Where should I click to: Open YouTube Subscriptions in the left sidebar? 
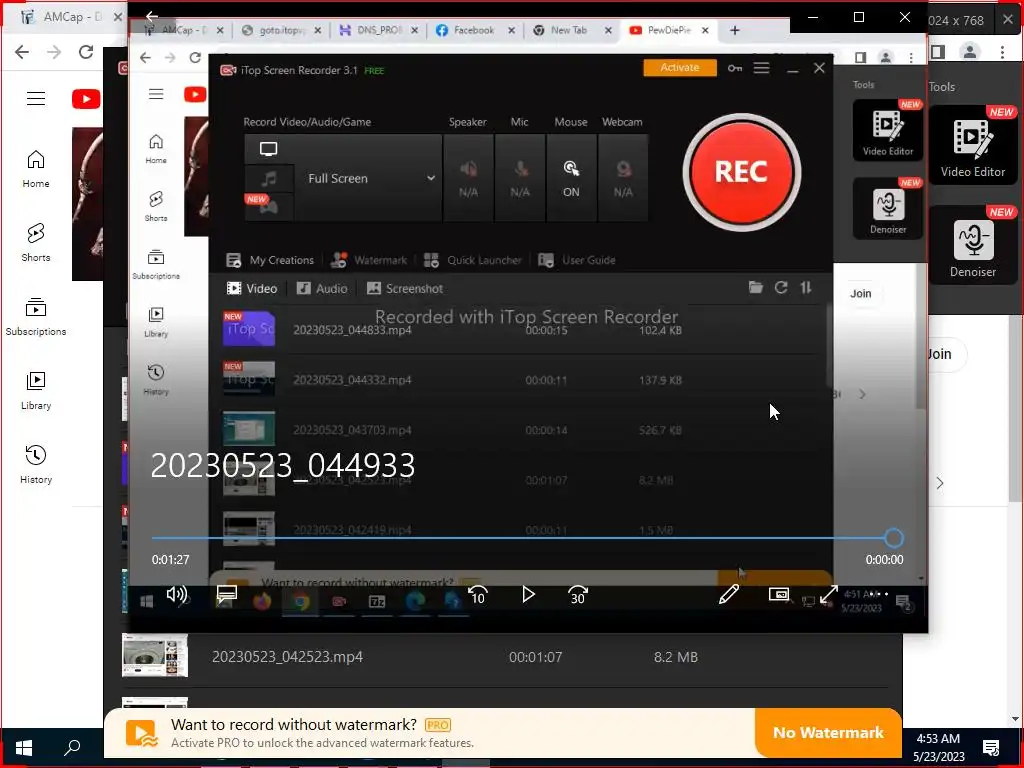36,317
